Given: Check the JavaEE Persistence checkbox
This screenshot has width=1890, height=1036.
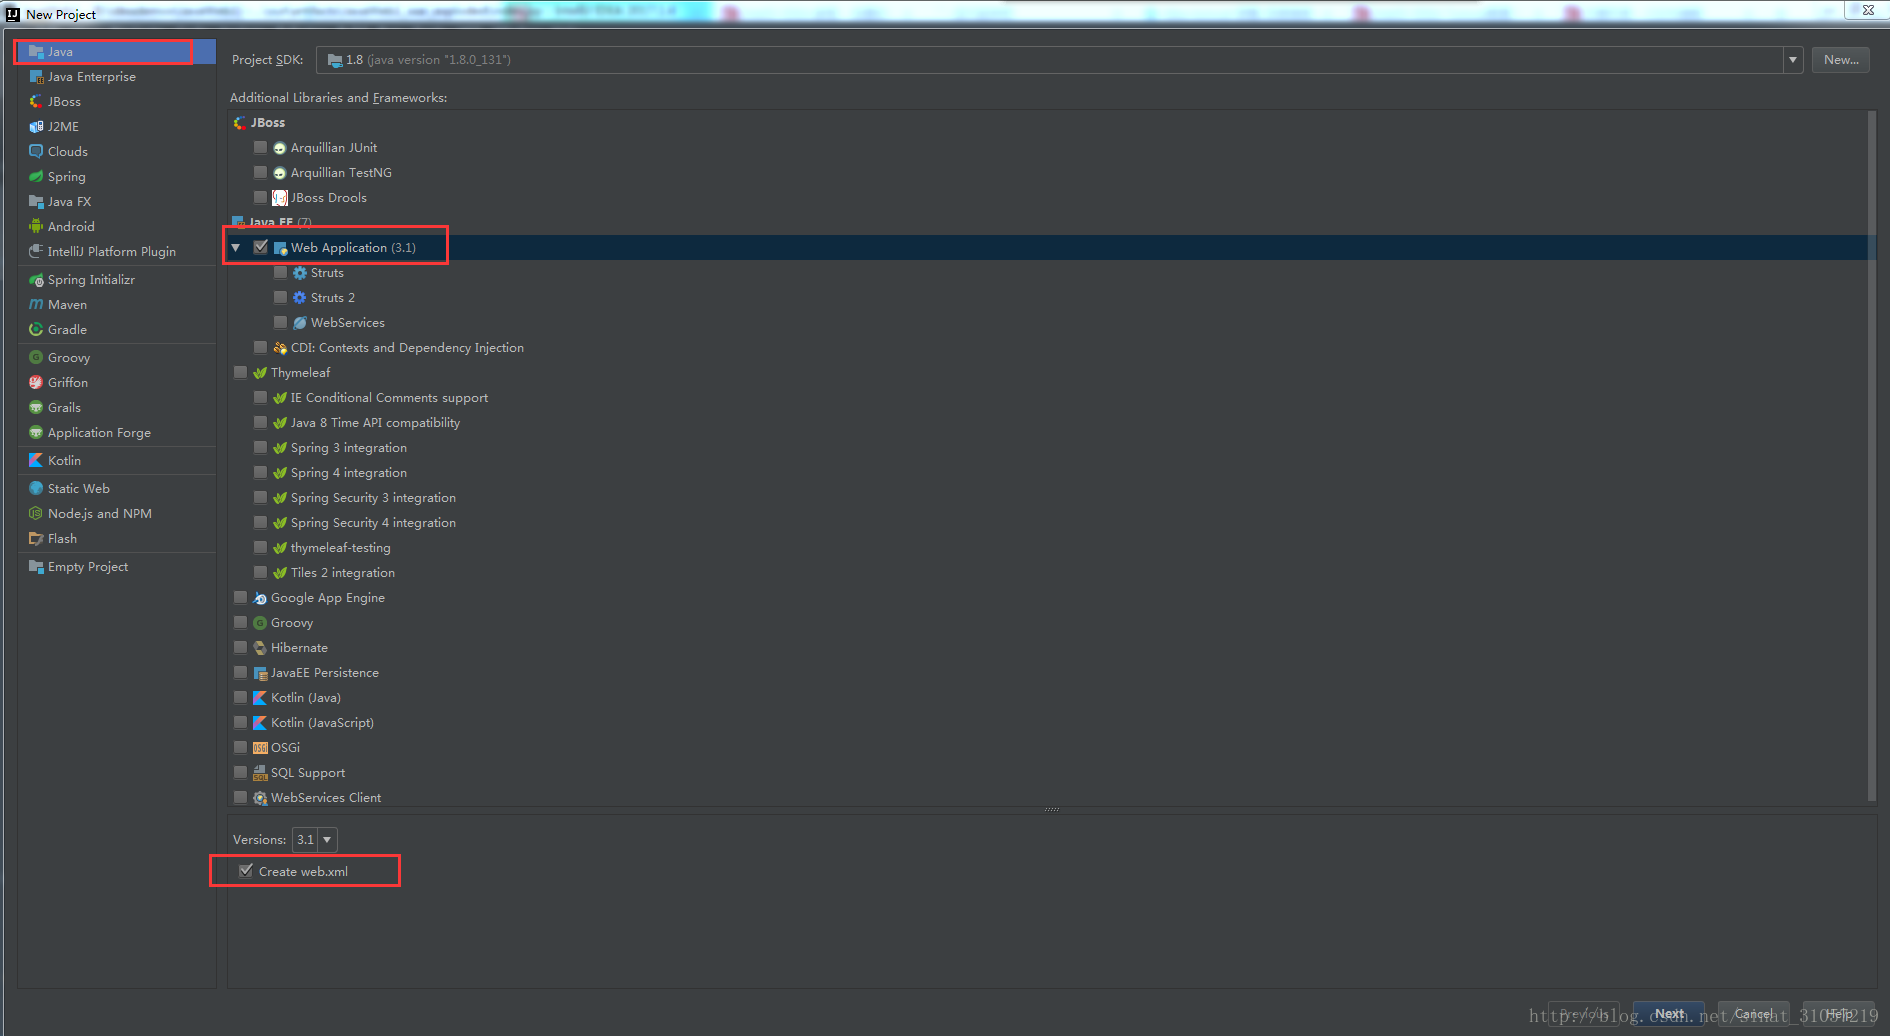Looking at the screenshot, I should click(240, 672).
